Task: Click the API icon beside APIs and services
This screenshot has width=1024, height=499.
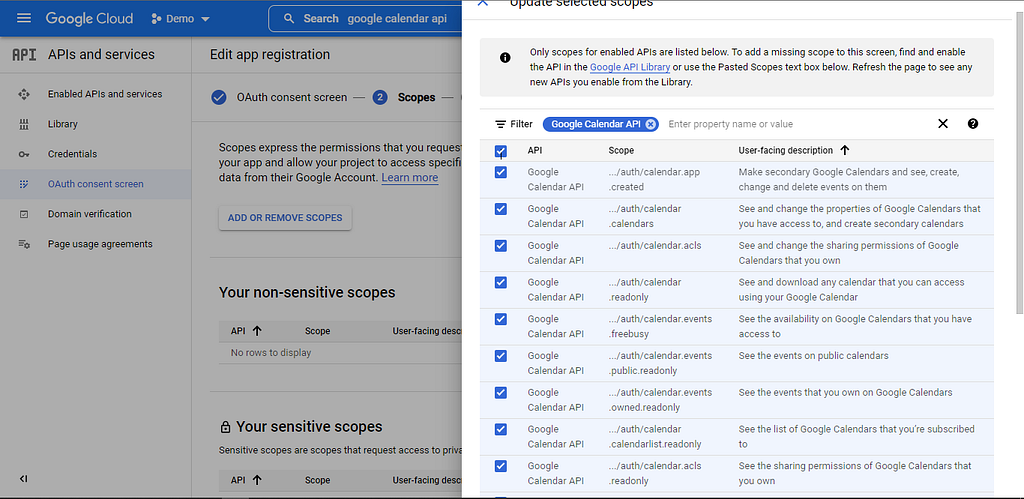Action: (24, 55)
